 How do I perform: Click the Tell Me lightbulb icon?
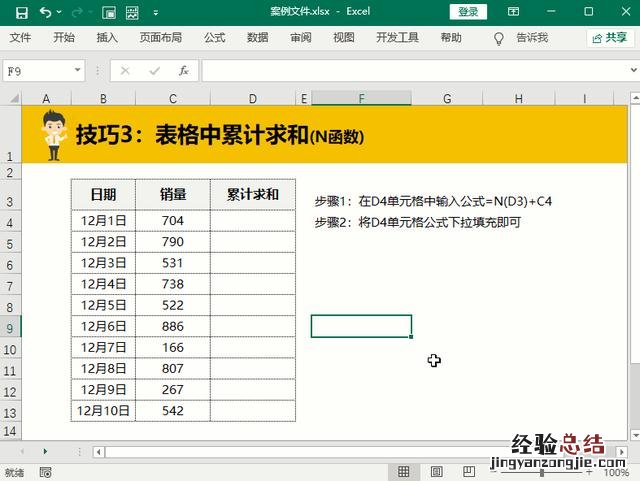[x=499, y=38]
